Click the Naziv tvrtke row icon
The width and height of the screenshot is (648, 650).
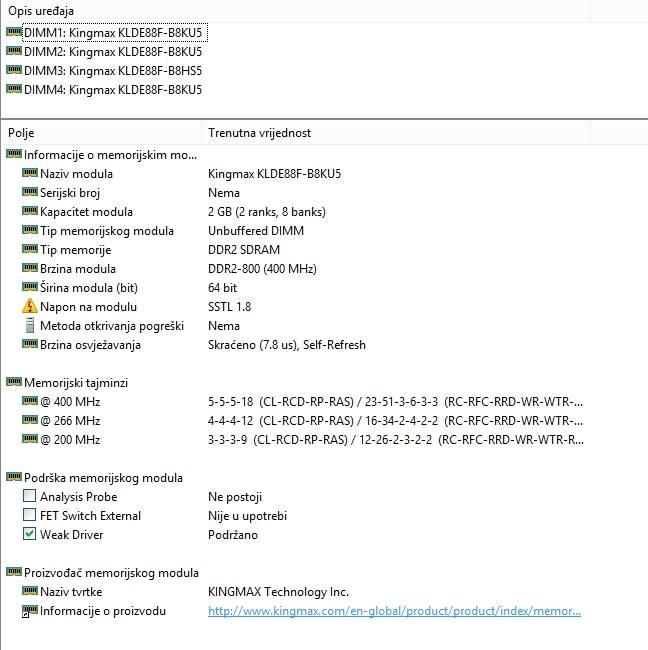tap(30, 591)
